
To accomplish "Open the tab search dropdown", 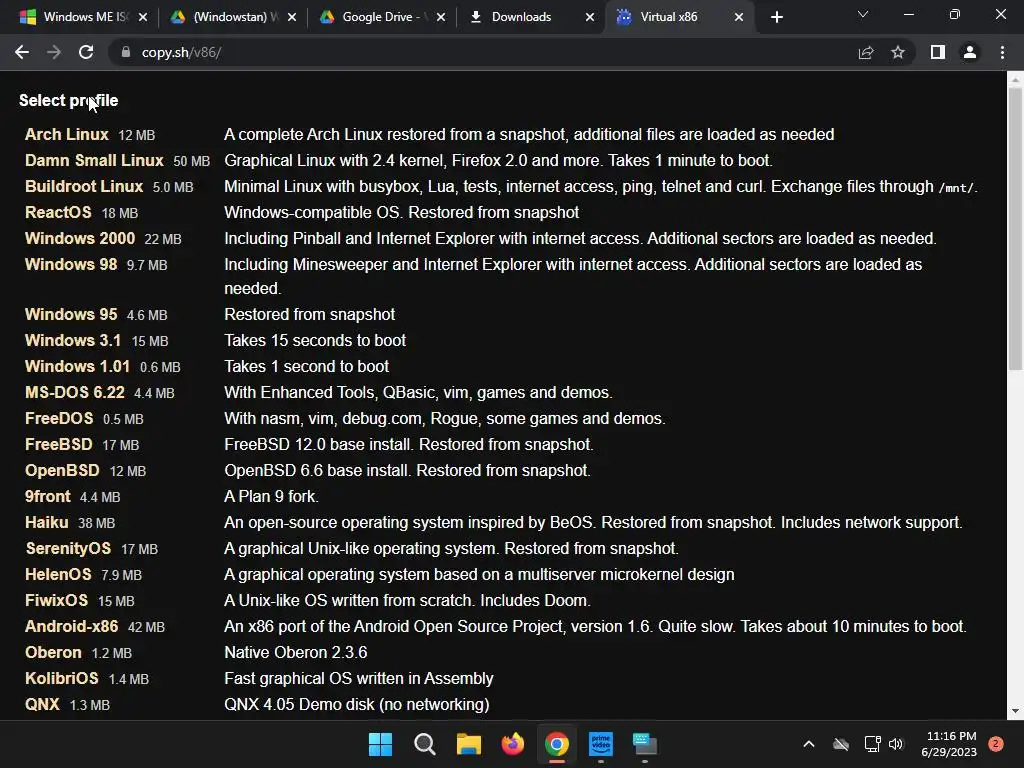I will [x=863, y=14].
